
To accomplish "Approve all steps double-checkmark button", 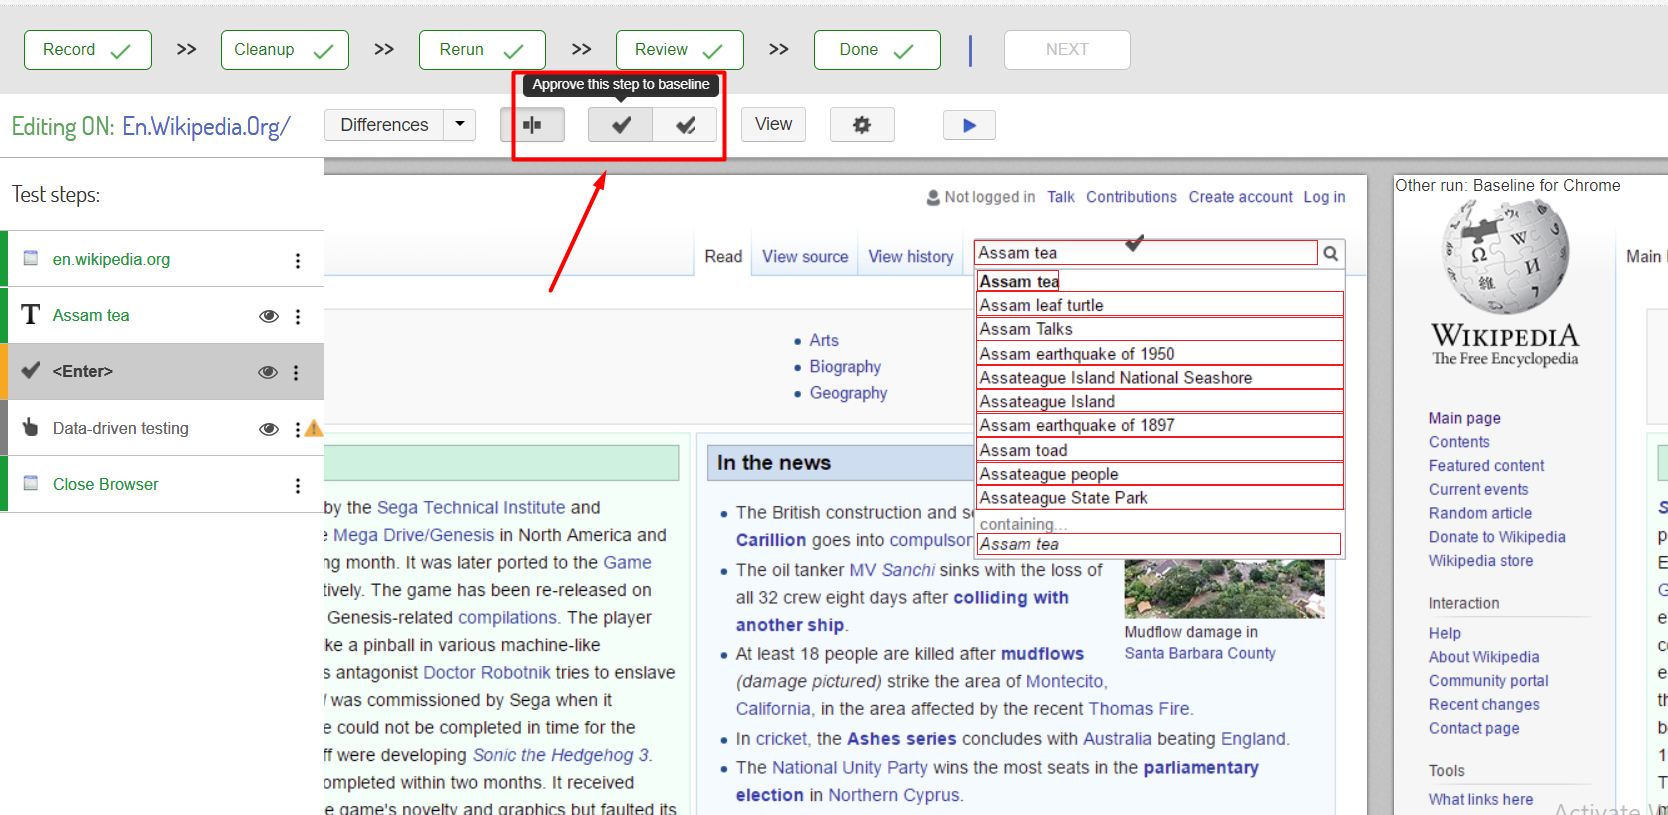I will (x=685, y=125).
